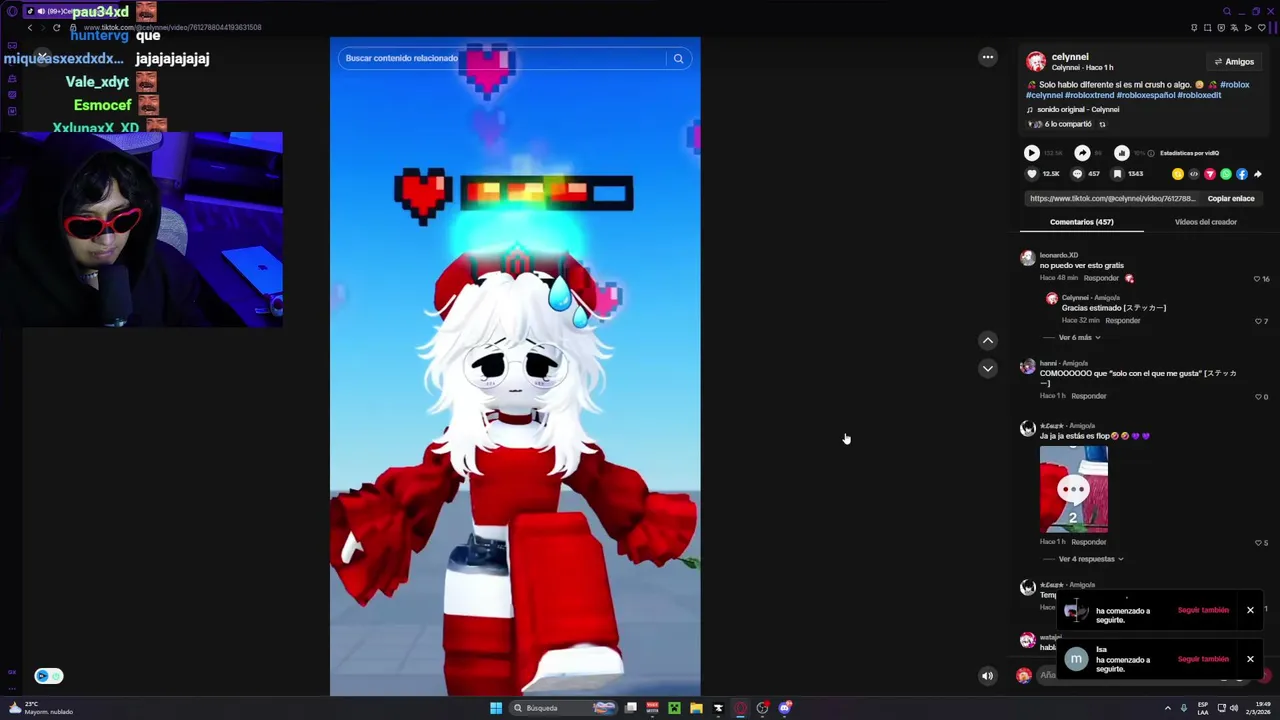Screen dimensions: 1280x720
Task: Expand 'Ver 6 más' replies
Action: (1079, 338)
